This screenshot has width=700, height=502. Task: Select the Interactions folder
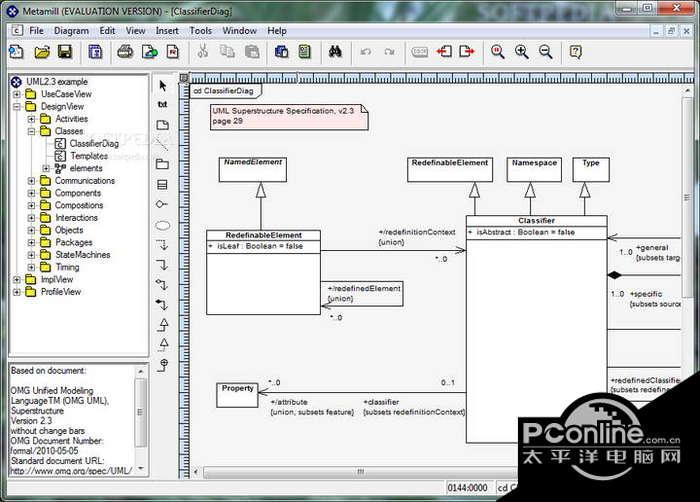(76, 218)
